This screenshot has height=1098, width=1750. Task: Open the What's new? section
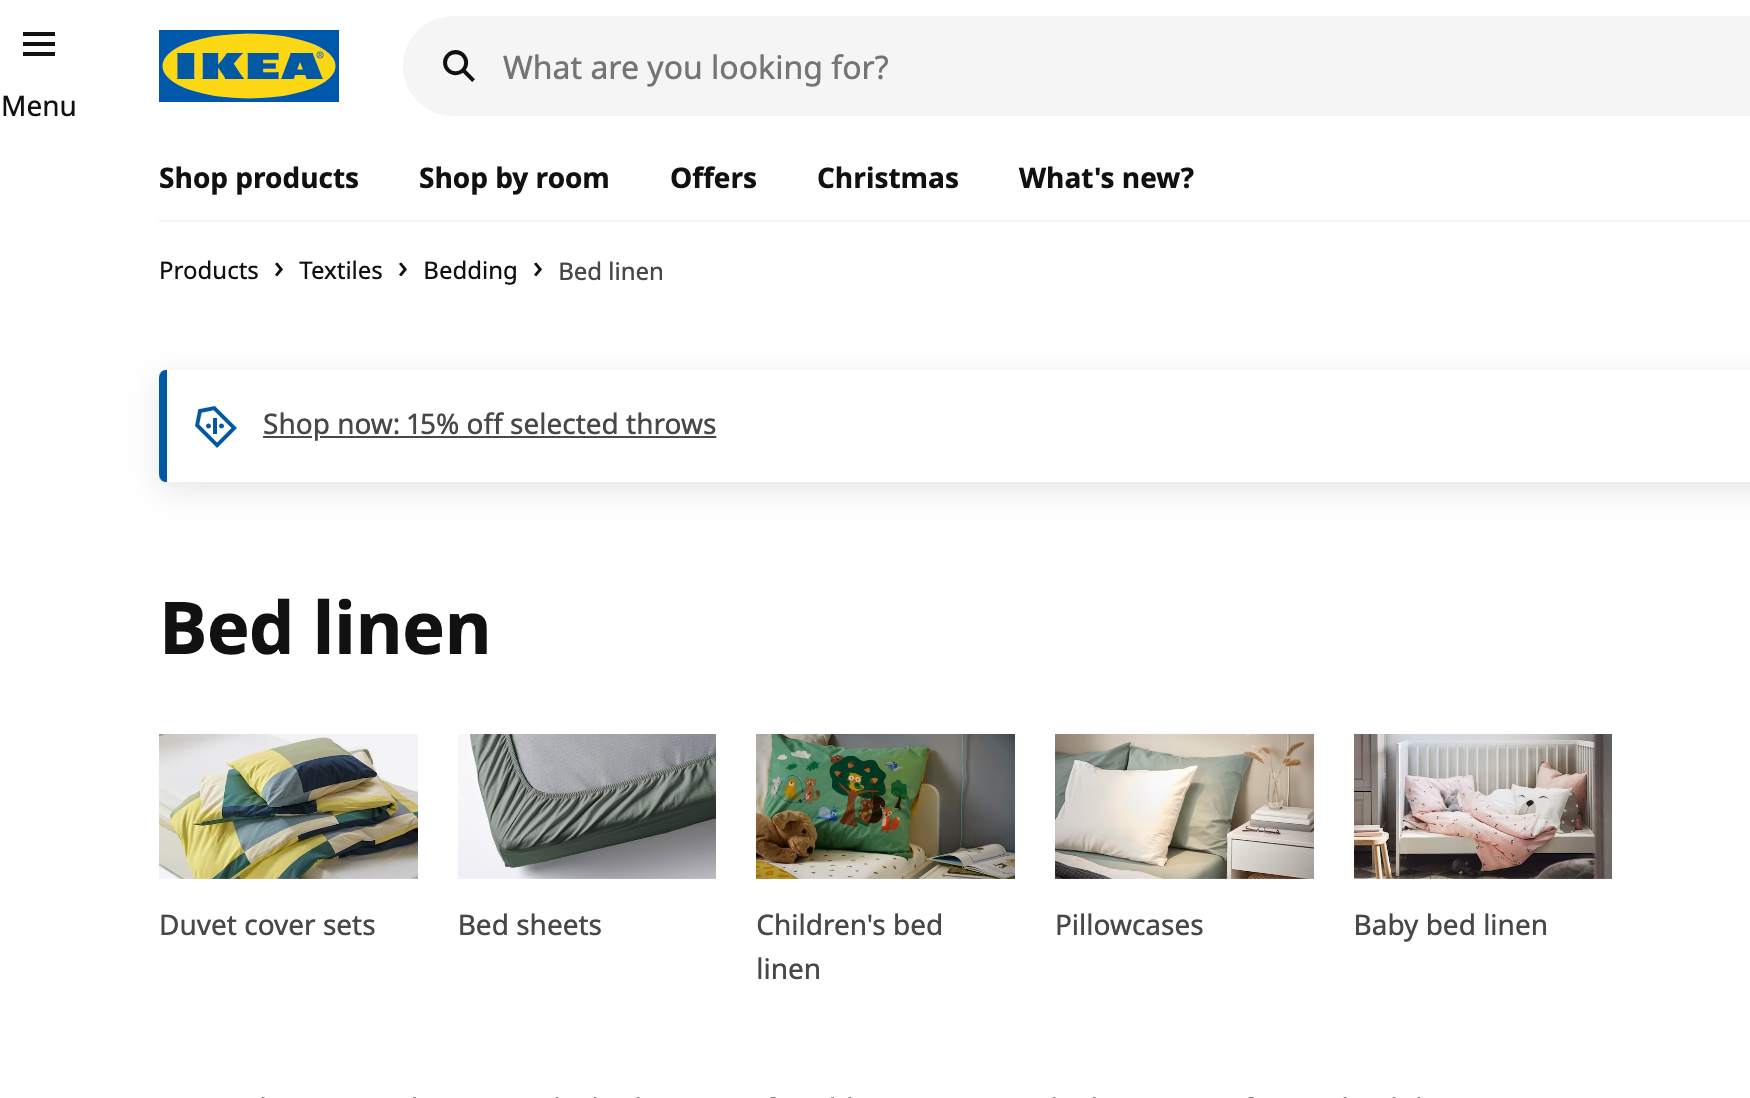point(1106,178)
